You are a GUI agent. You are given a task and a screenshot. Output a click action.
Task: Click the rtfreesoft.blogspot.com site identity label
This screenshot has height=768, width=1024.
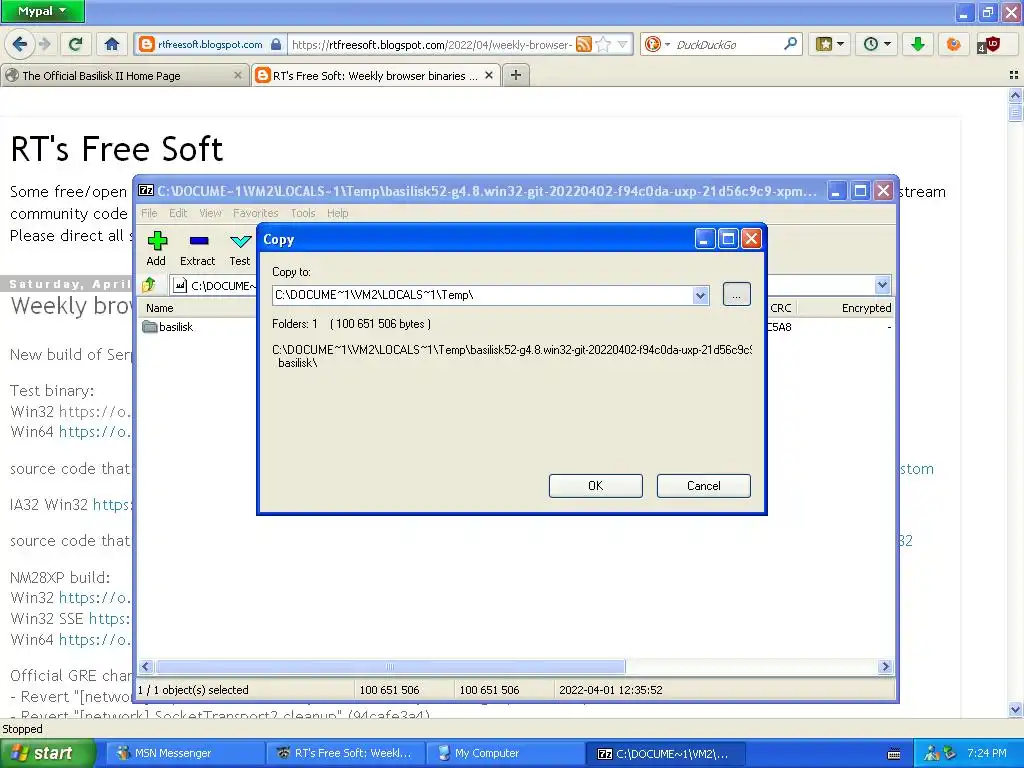[x=210, y=44]
